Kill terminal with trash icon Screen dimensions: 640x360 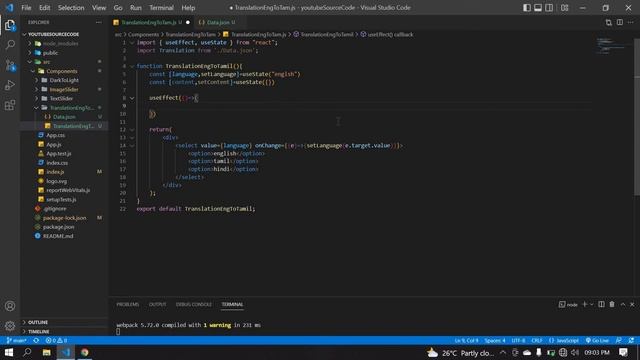(x=612, y=304)
